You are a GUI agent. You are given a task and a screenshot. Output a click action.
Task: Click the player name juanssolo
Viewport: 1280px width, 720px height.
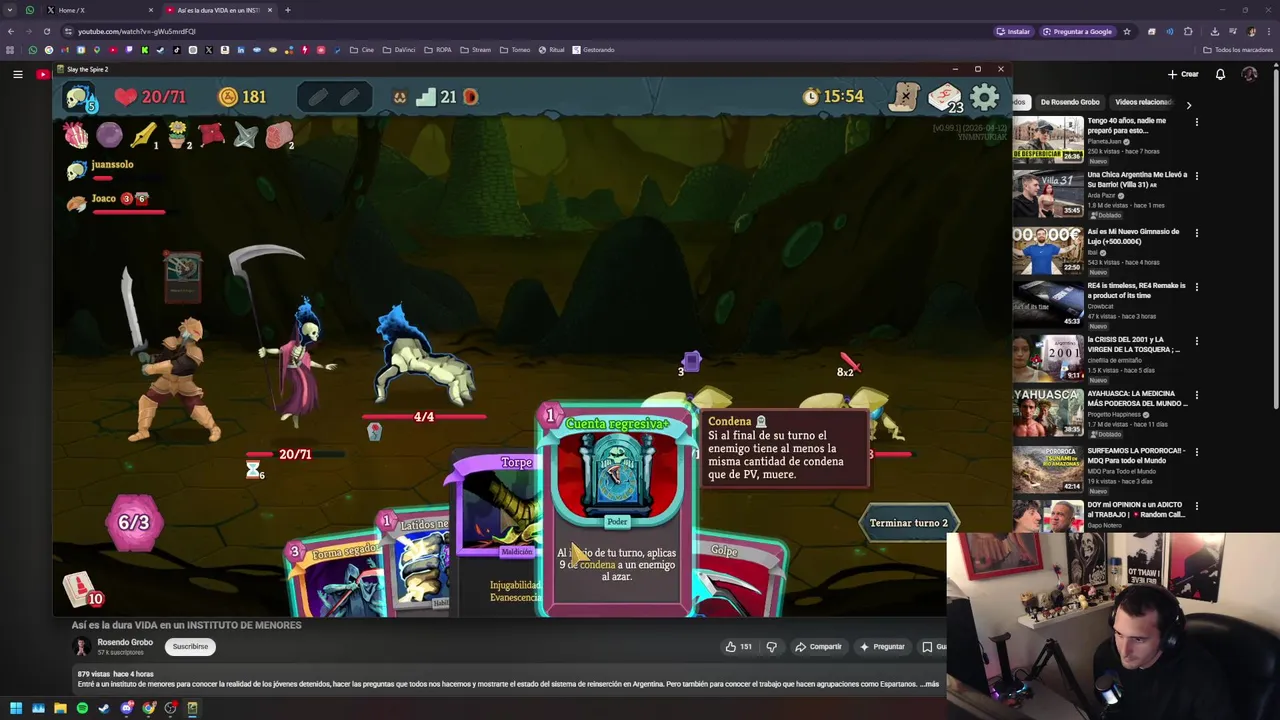pyautogui.click(x=112, y=164)
